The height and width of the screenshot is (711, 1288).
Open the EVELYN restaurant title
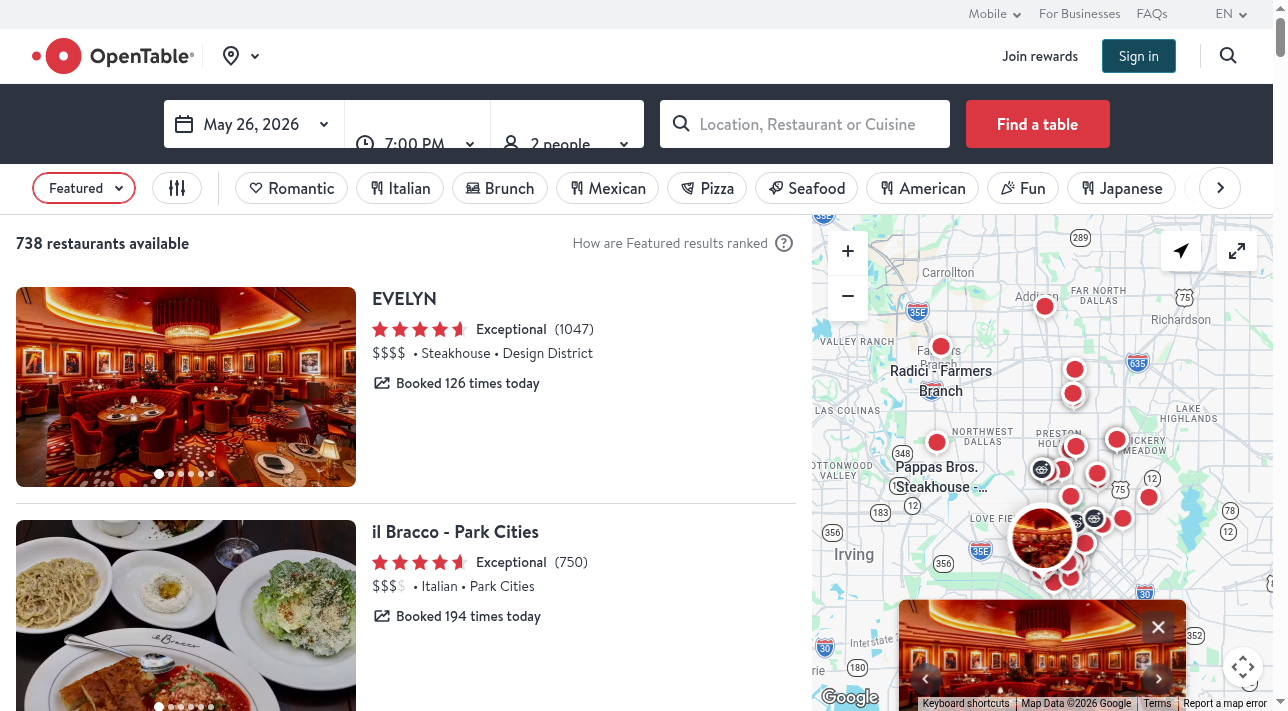tap(404, 299)
